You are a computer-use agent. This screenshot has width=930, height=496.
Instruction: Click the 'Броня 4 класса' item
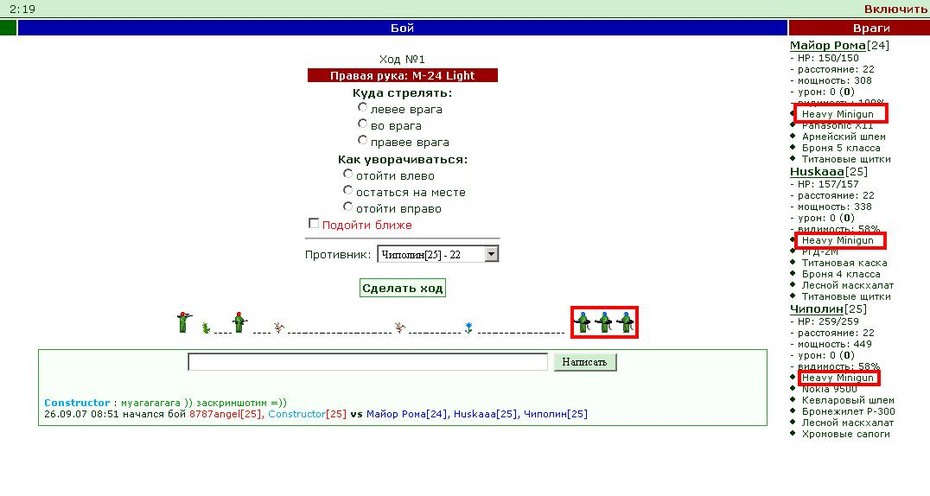[841, 274]
